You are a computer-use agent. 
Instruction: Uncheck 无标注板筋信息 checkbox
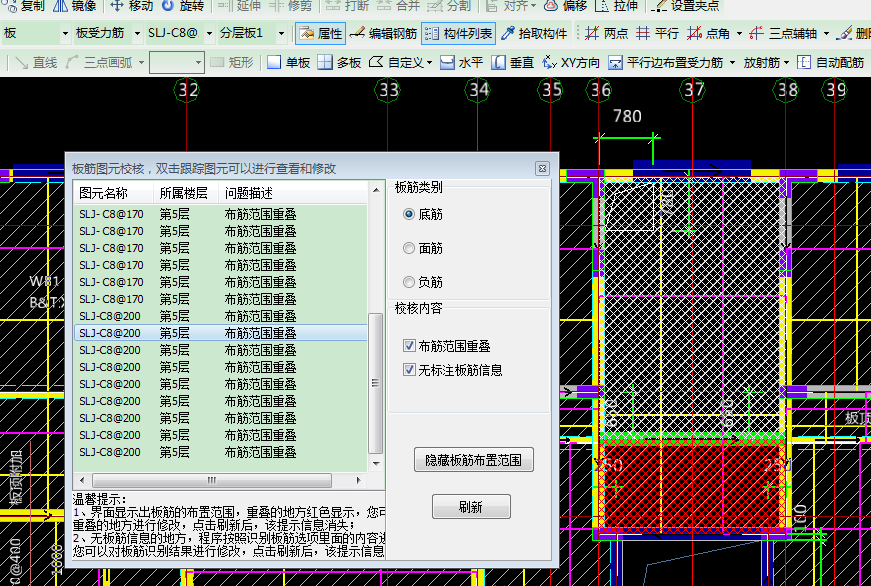pos(409,370)
